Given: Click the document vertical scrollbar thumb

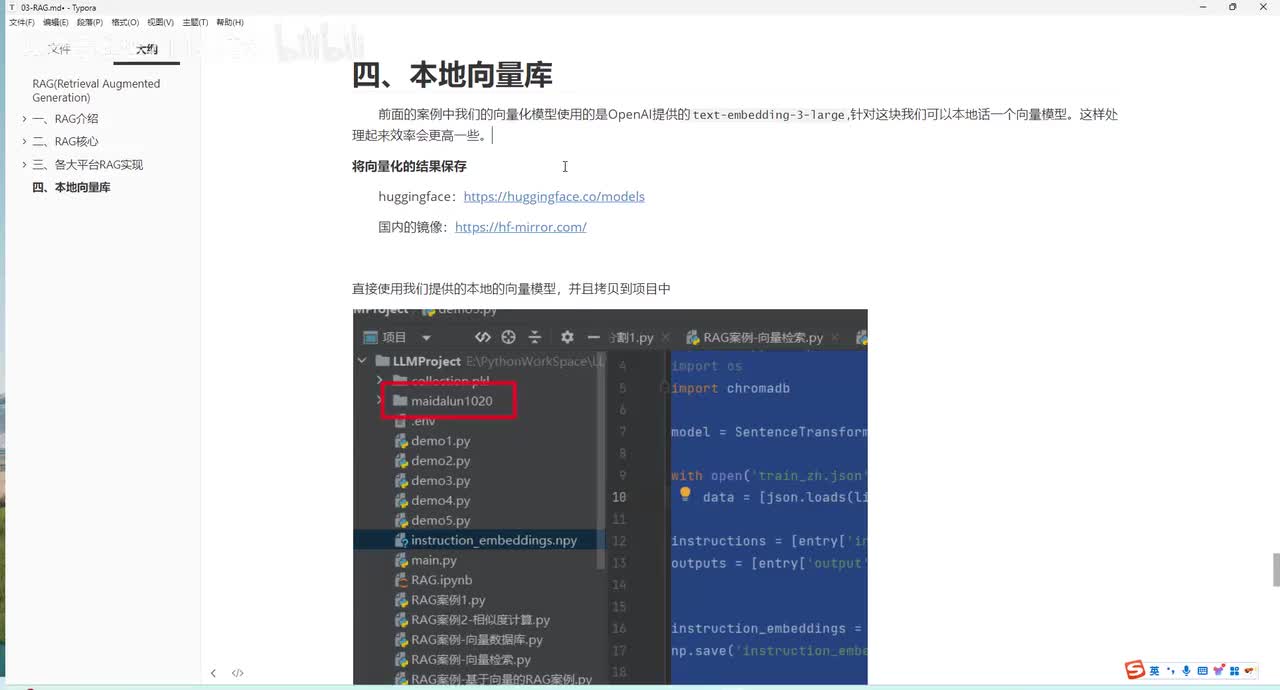Looking at the screenshot, I should [x=1276, y=570].
